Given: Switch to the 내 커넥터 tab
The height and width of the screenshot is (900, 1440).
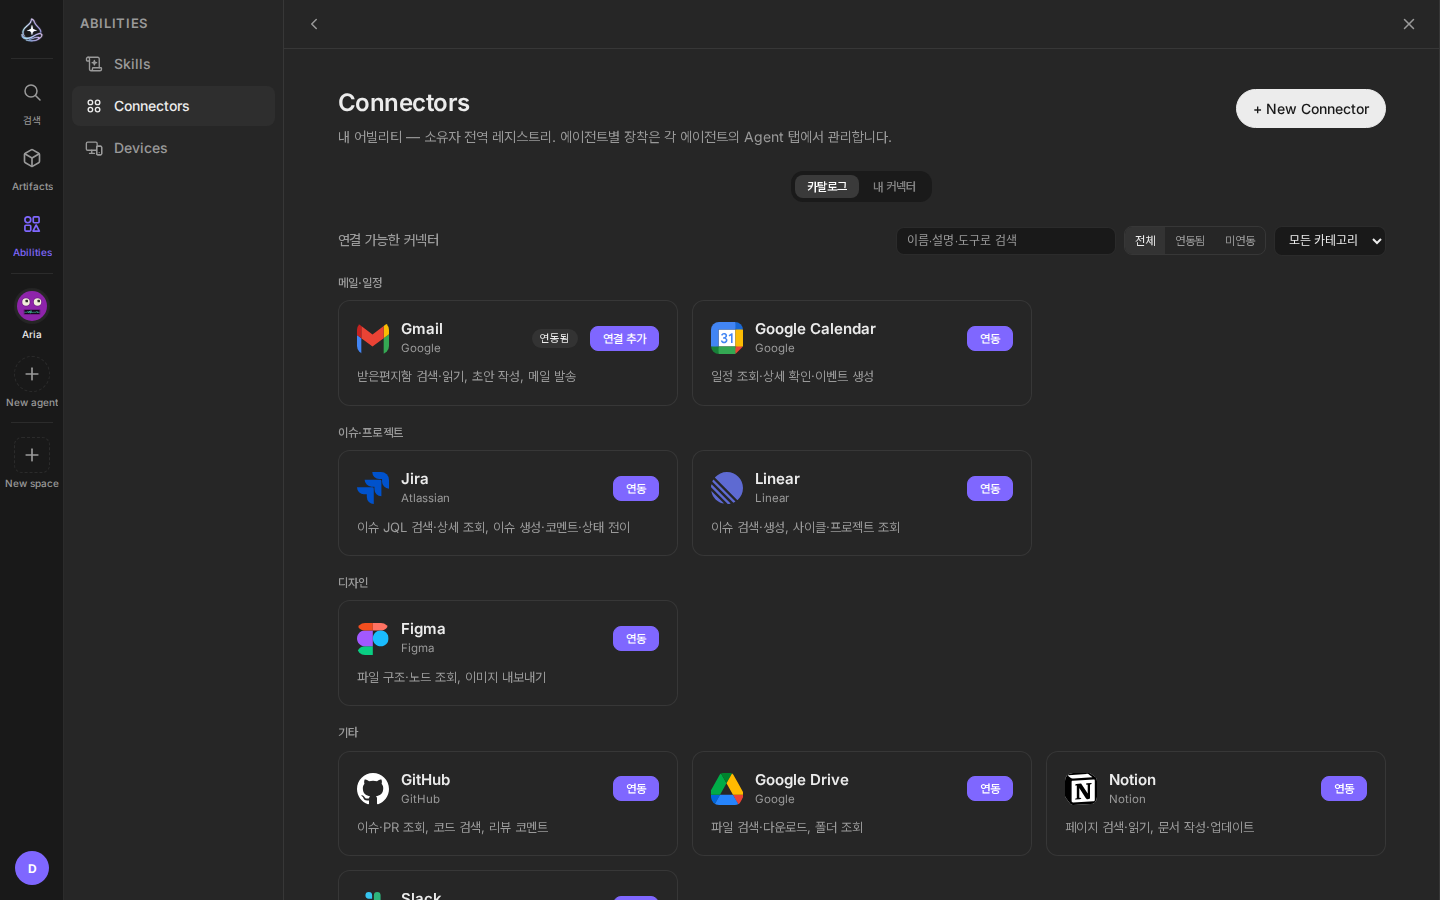Looking at the screenshot, I should (x=894, y=187).
